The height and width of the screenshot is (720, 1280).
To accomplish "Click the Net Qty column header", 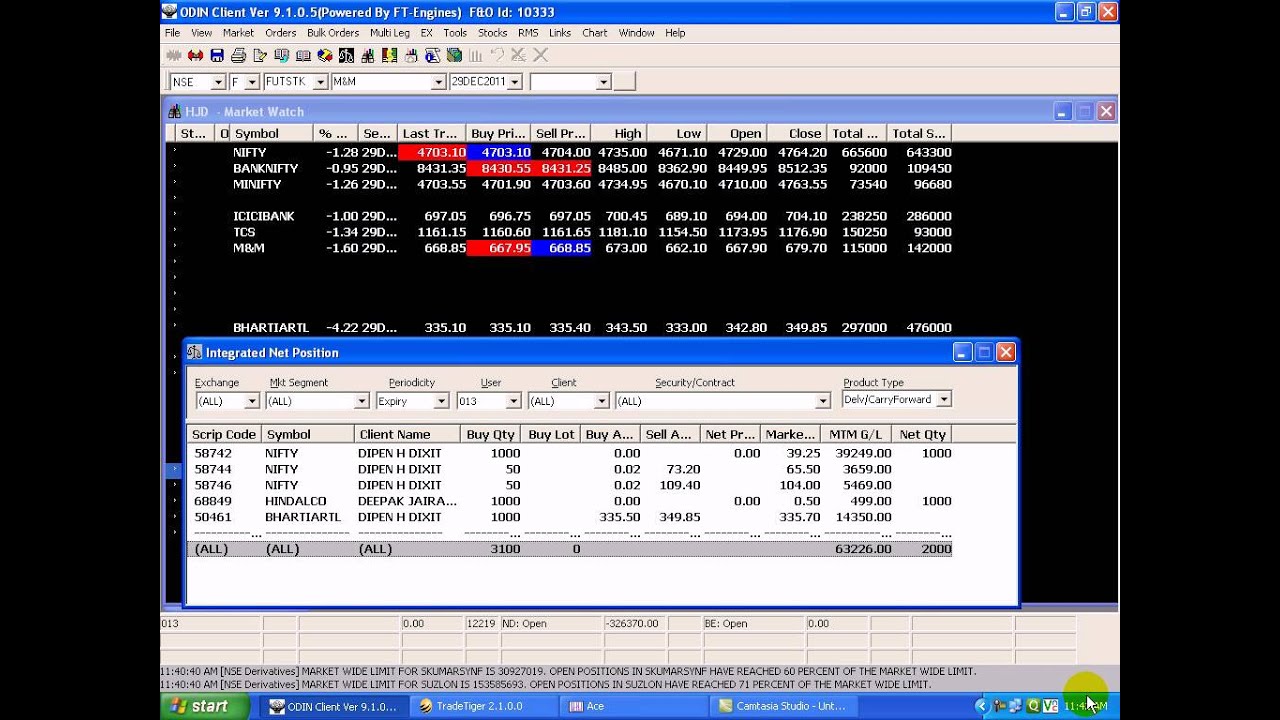I will pos(922,434).
